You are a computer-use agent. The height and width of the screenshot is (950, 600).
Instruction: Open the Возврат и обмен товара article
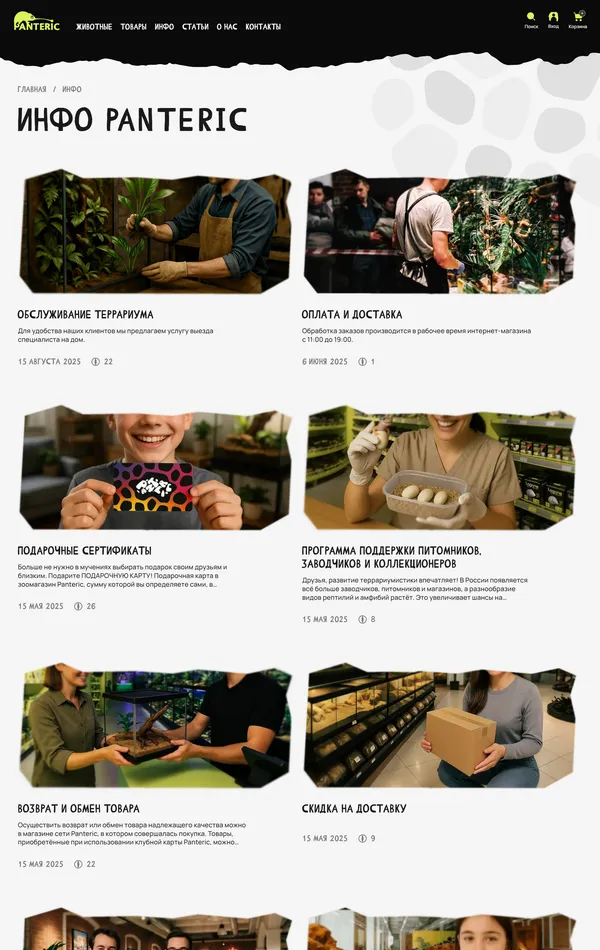[x=78, y=808]
